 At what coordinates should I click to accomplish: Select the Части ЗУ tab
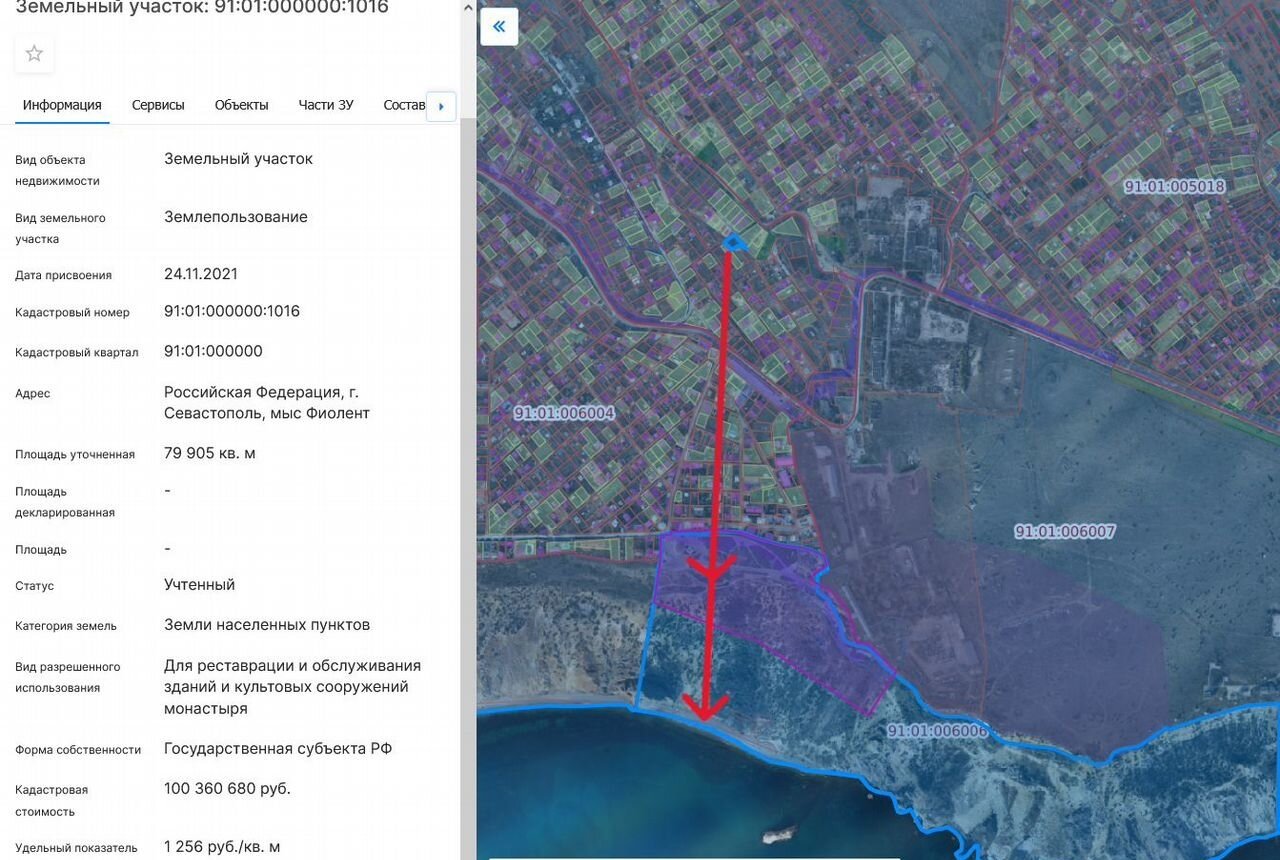click(325, 105)
